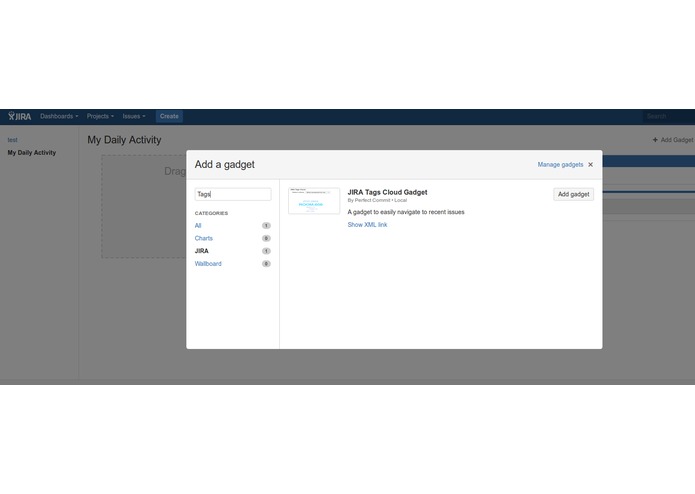The width and height of the screenshot is (695, 494).
Task: Click the blue Create button
Action: tap(169, 116)
